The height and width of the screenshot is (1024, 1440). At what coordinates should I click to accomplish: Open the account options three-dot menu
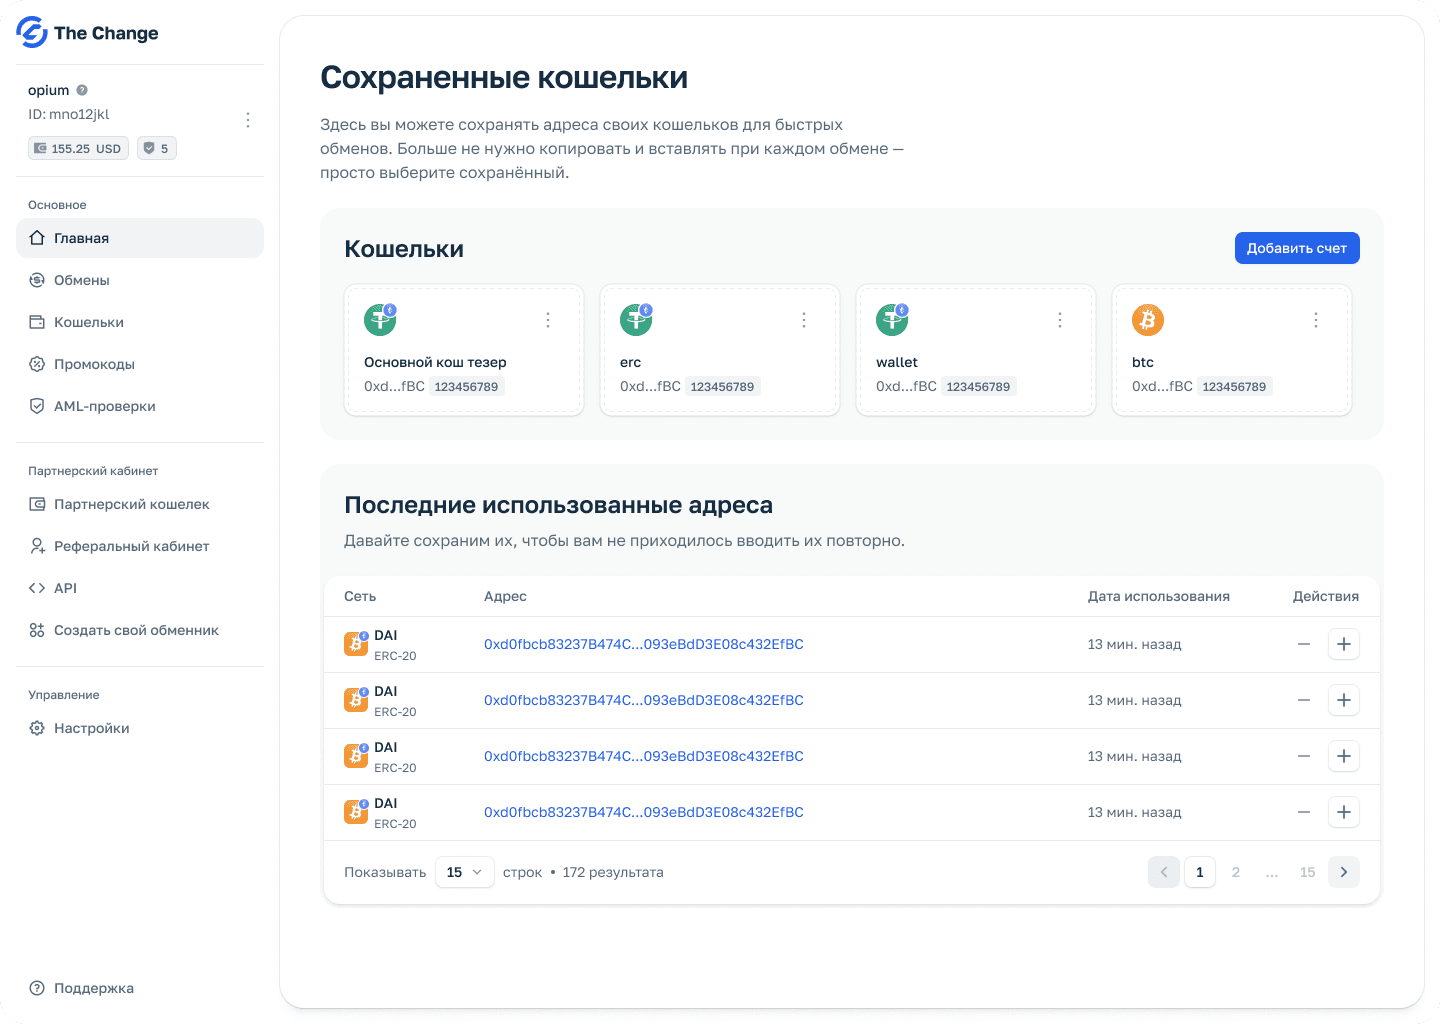[x=248, y=119]
